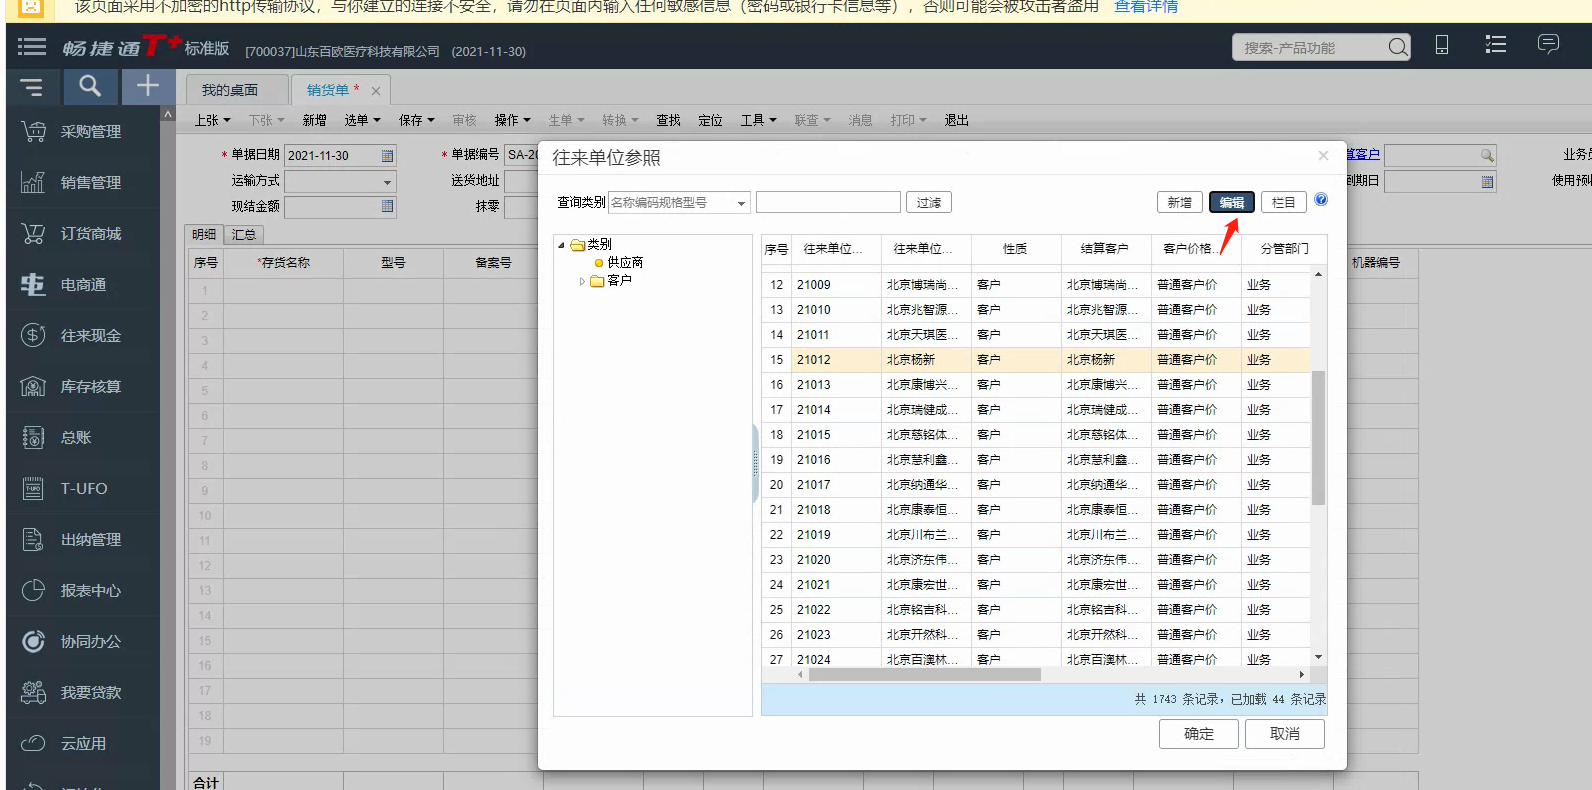Collapse the 类别 tree root
This screenshot has width=1592, height=790.
(x=561, y=245)
